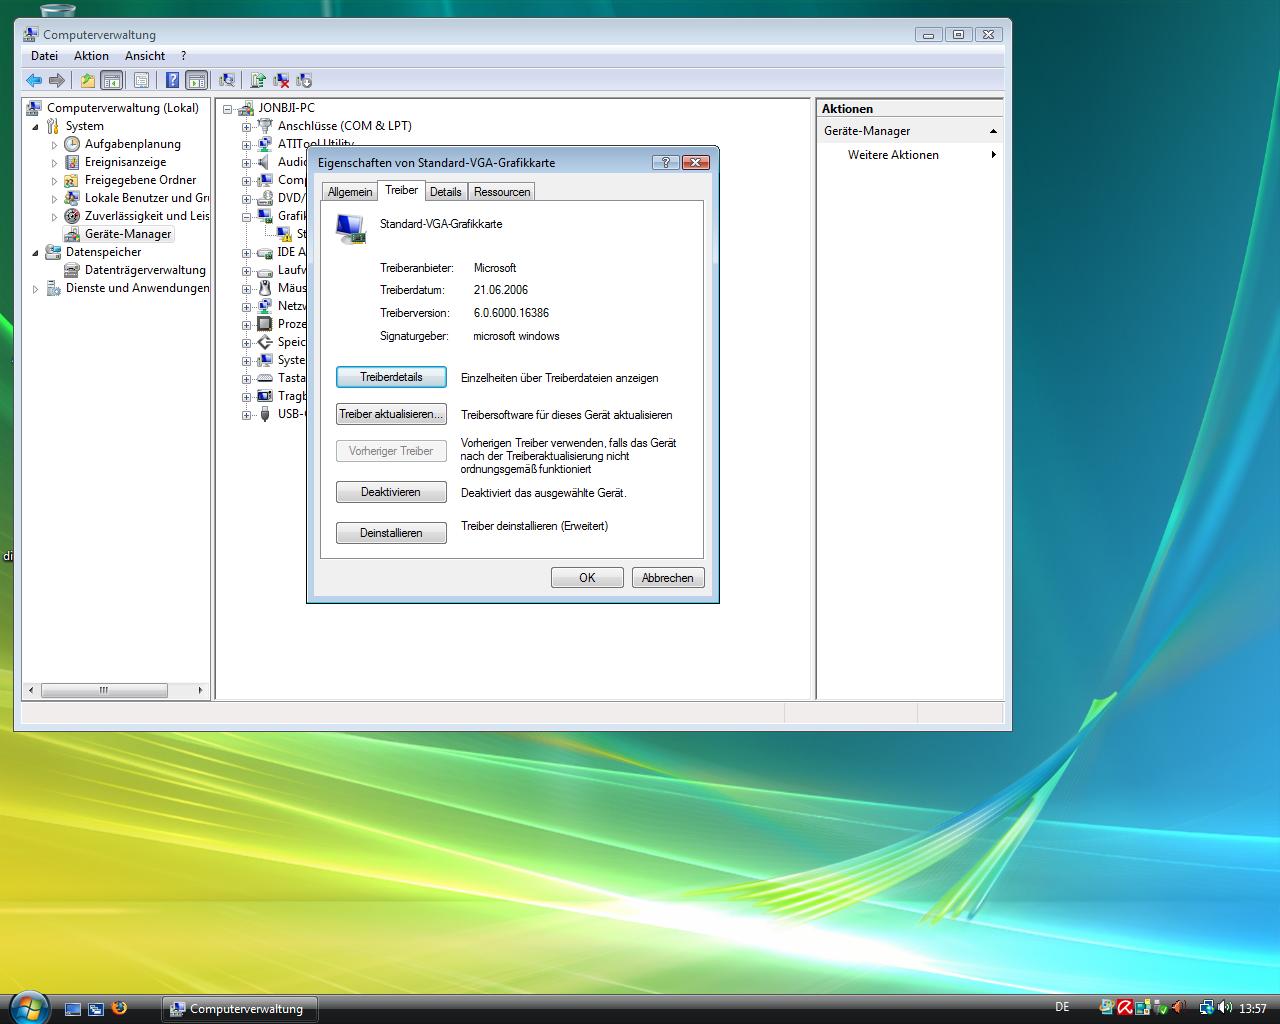Expand the Dienste und Anwendungen node
1280x1024 pixels.
(36, 289)
